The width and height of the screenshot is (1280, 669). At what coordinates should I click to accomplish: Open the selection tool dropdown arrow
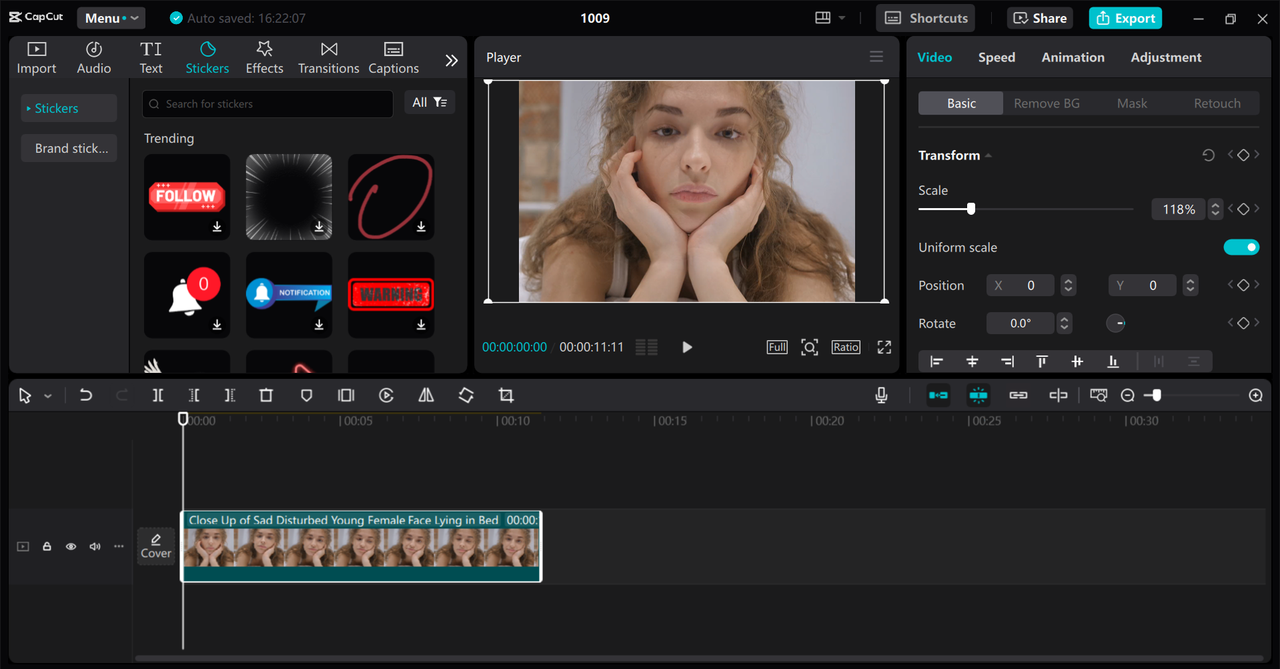(47, 396)
